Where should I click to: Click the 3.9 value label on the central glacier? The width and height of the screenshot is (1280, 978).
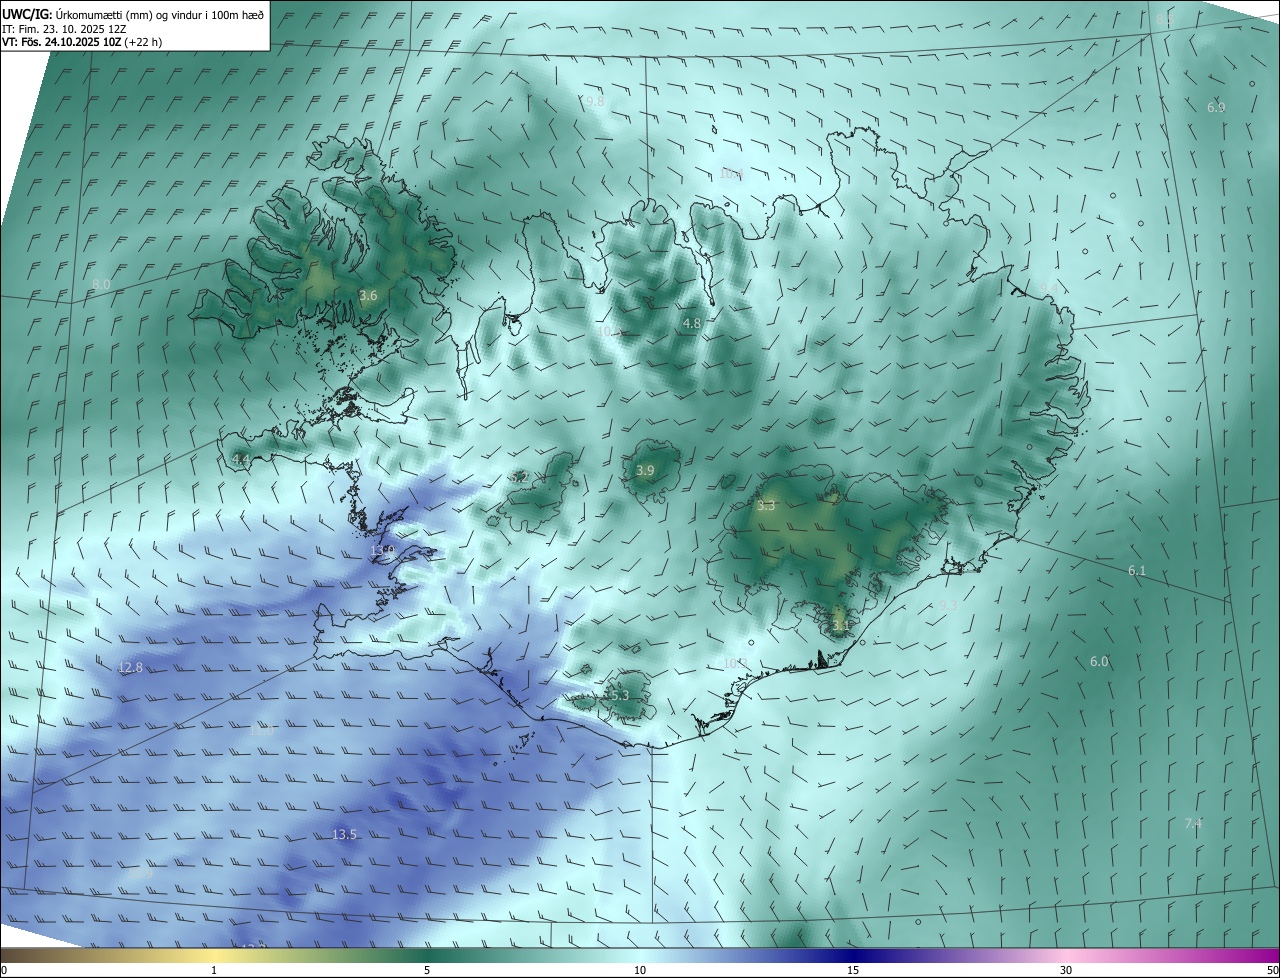(x=645, y=471)
